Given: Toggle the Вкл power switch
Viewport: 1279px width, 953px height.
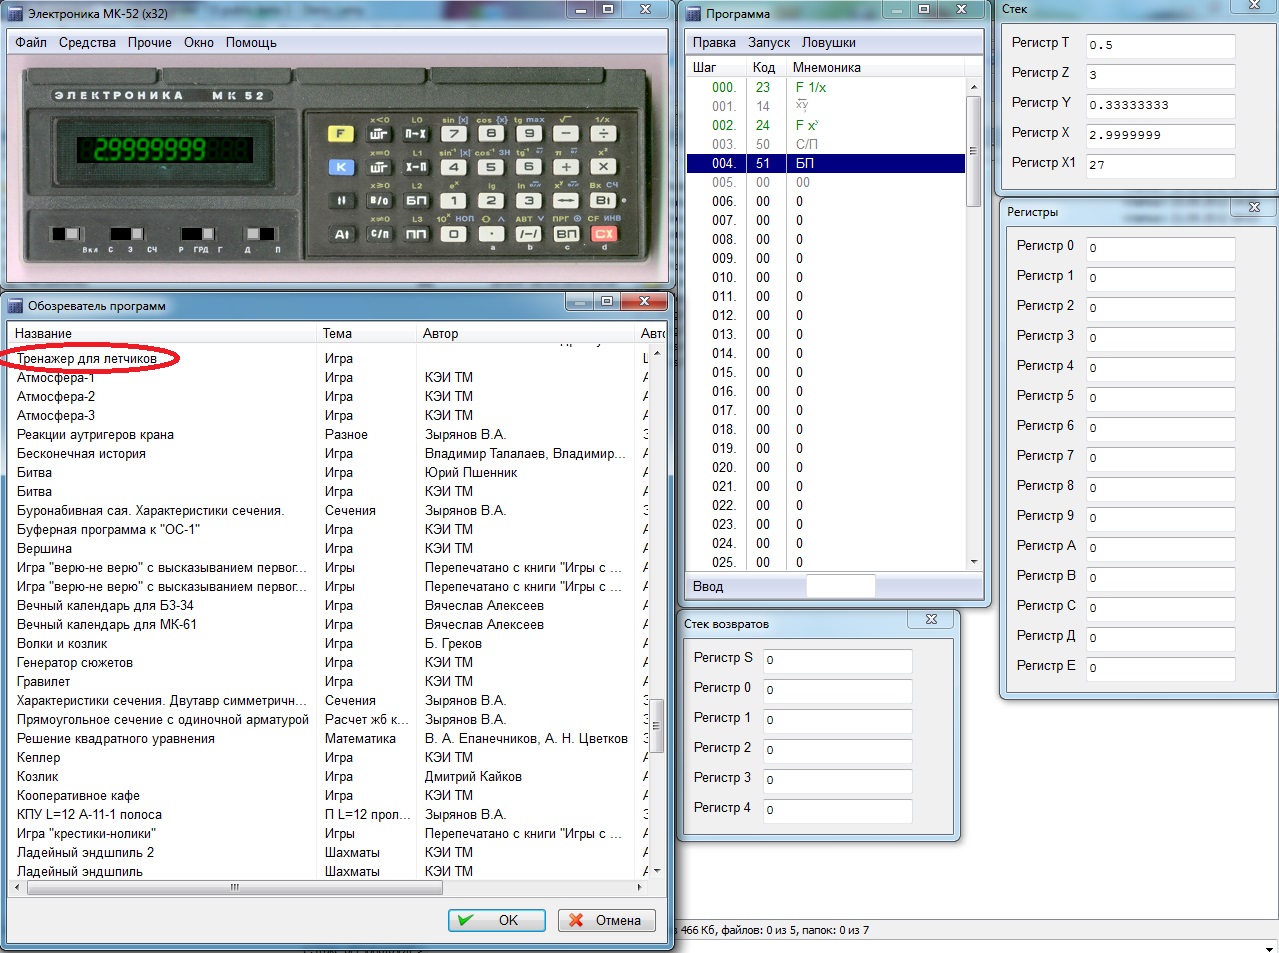Looking at the screenshot, I should pos(66,234).
